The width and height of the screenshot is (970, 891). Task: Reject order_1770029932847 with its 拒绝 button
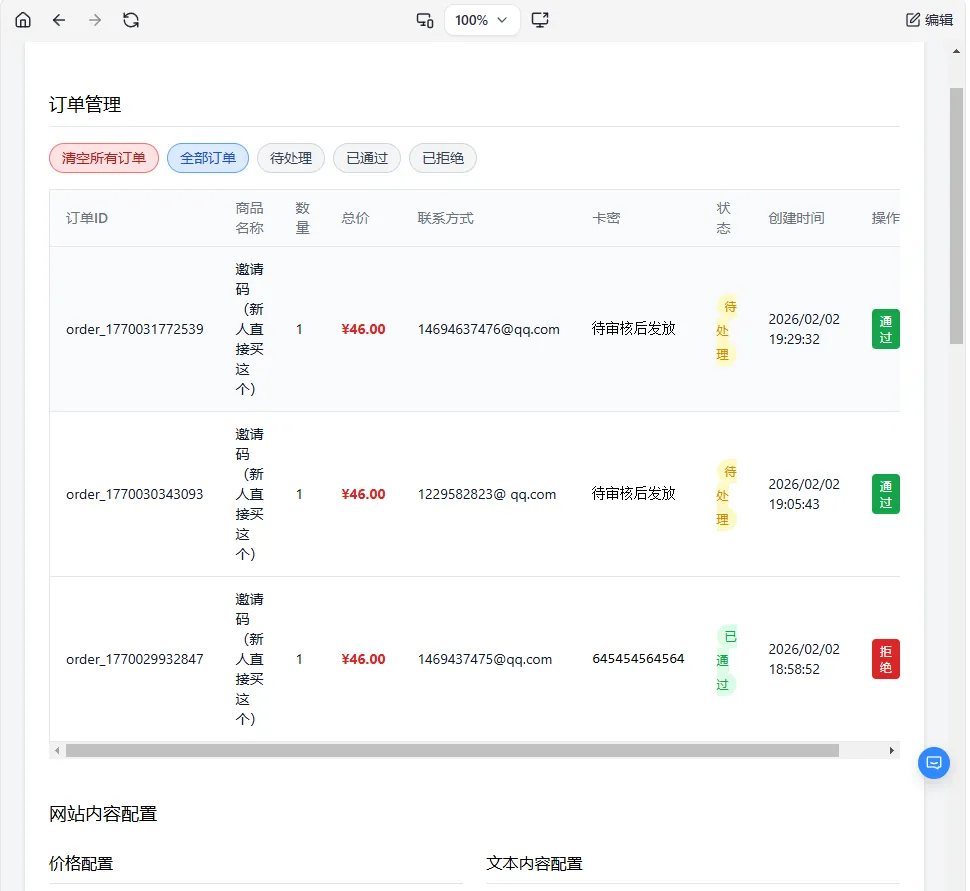click(884, 659)
